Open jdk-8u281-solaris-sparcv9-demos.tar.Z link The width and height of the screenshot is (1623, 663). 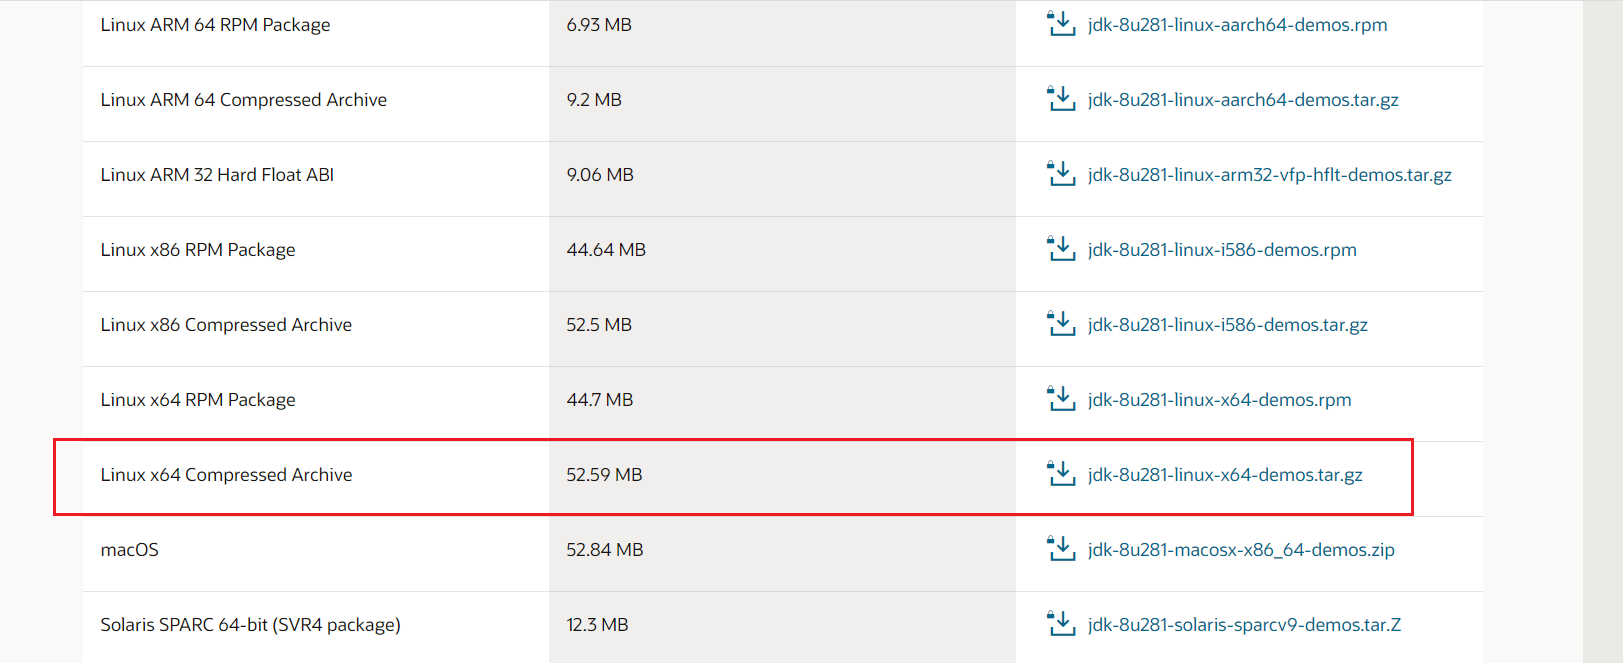point(1244,625)
